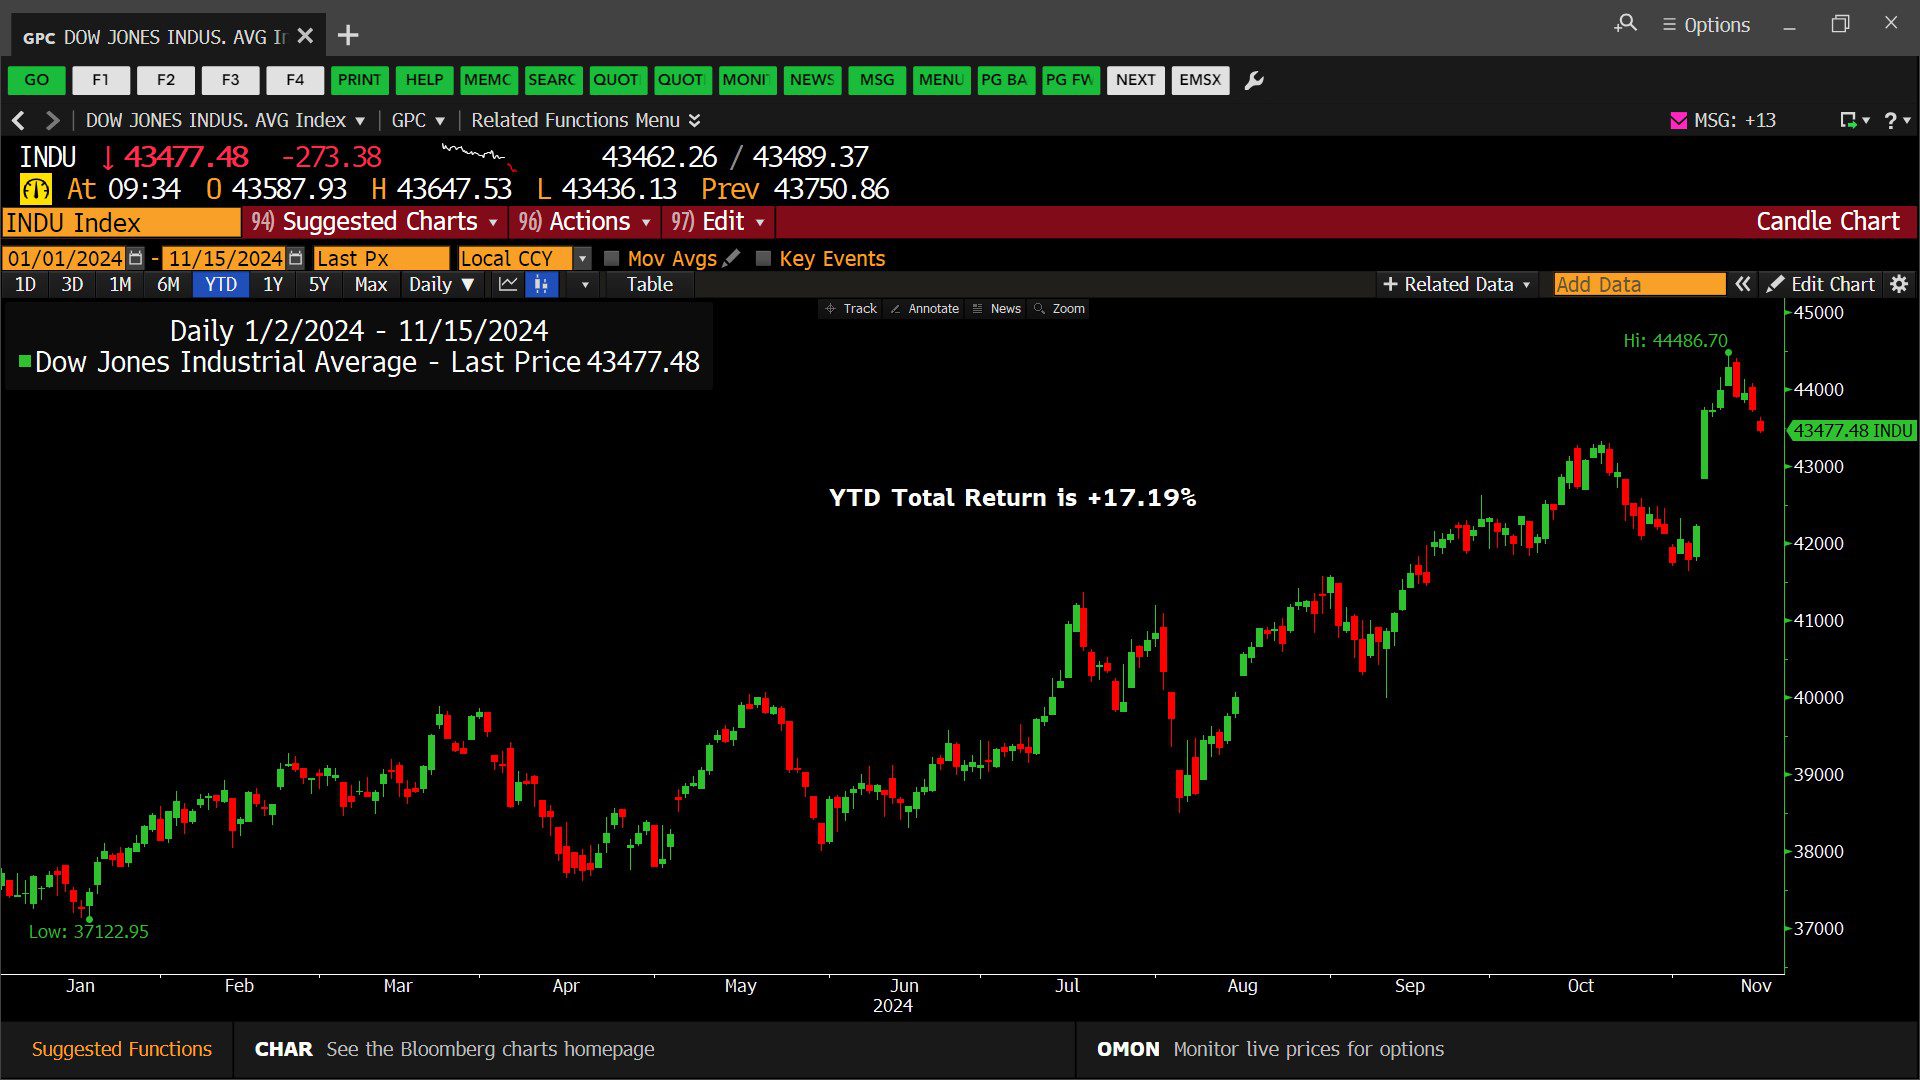Close the DOW JONES INDUS tab
Screen dimensions: 1920x1080
[x=306, y=36]
